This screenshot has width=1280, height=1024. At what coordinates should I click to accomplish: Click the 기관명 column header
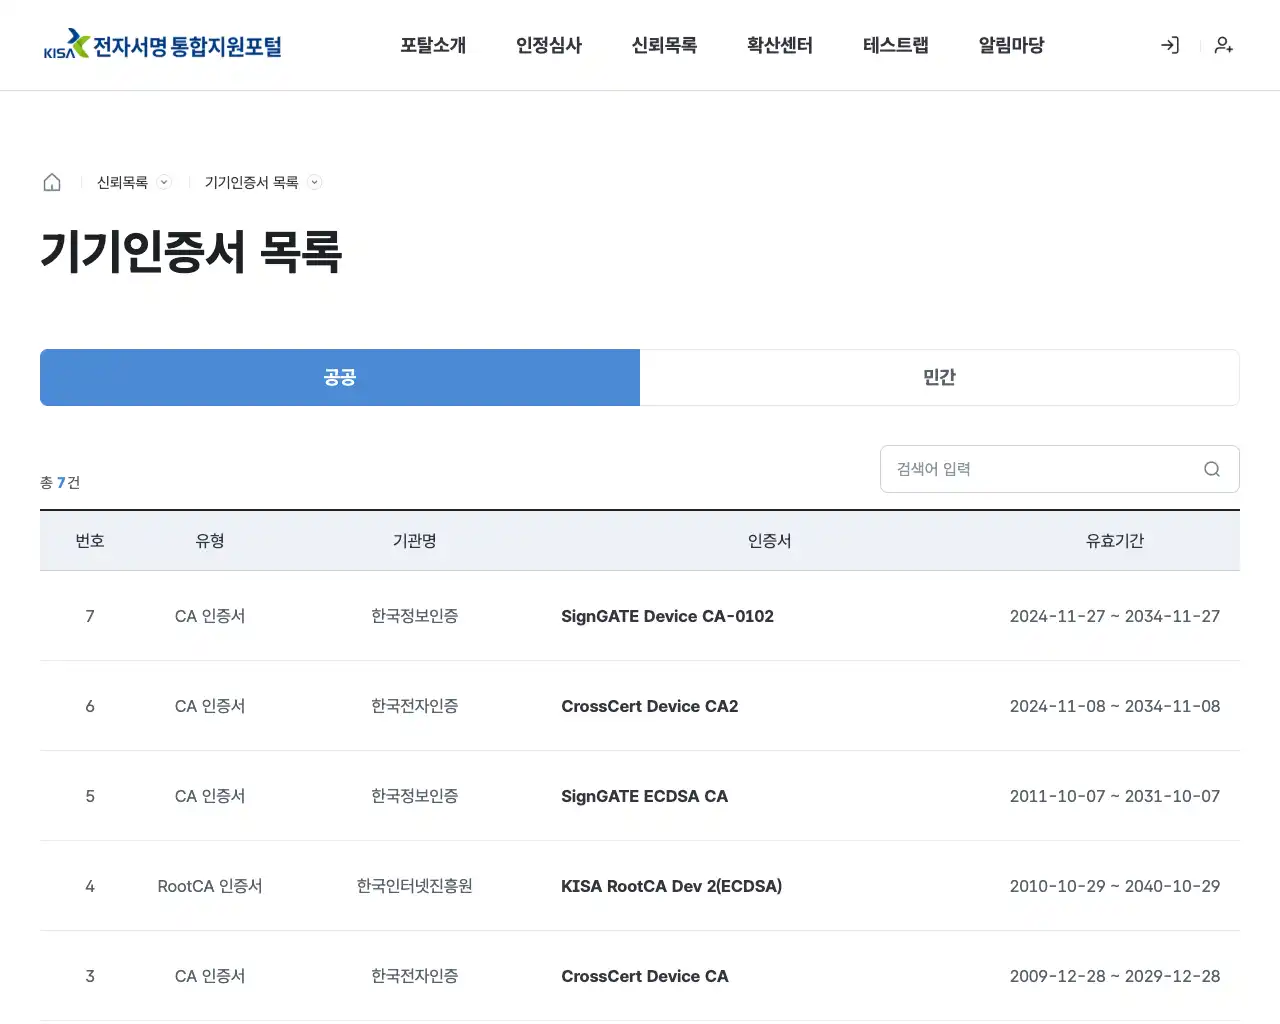pyautogui.click(x=415, y=541)
